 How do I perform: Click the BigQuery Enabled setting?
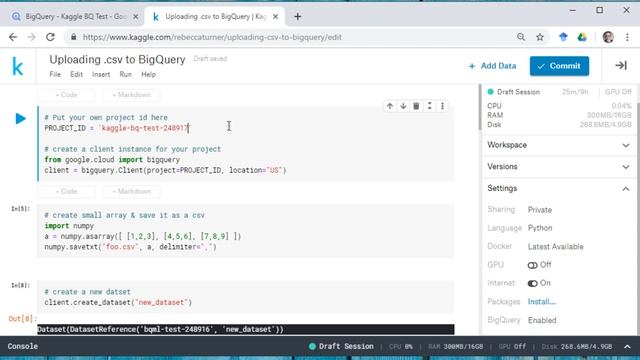click(x=542, y=320)
